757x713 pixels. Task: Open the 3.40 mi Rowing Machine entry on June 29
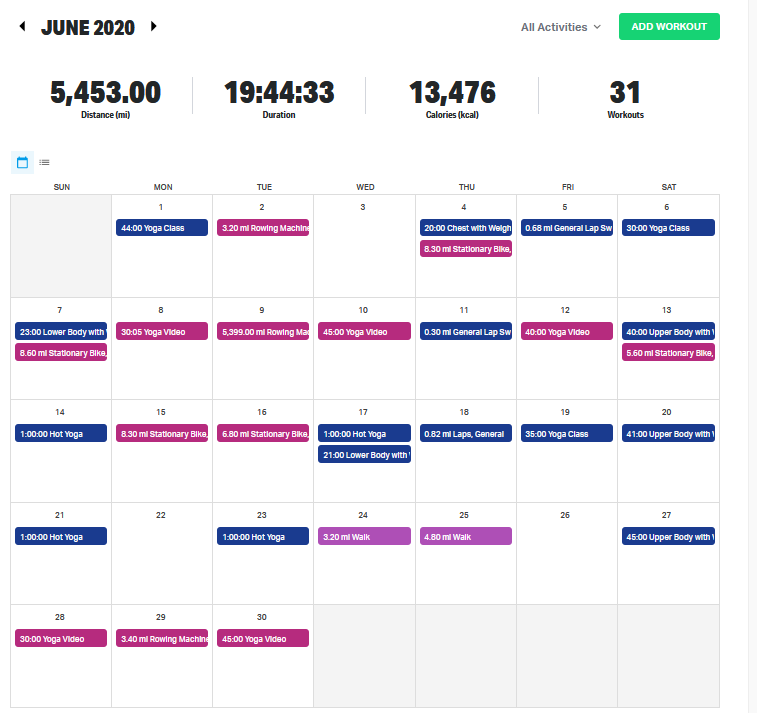161,638
